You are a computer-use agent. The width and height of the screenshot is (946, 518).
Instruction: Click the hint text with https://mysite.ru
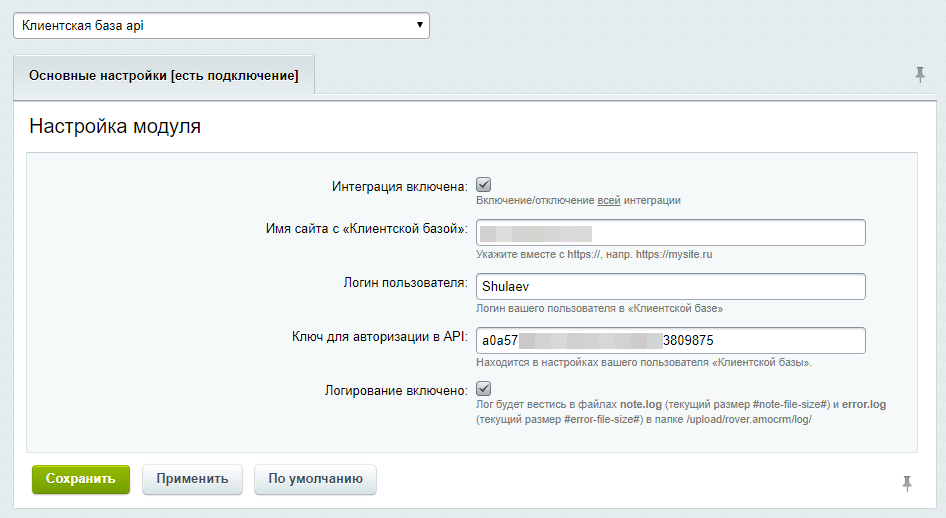point(594,254)
